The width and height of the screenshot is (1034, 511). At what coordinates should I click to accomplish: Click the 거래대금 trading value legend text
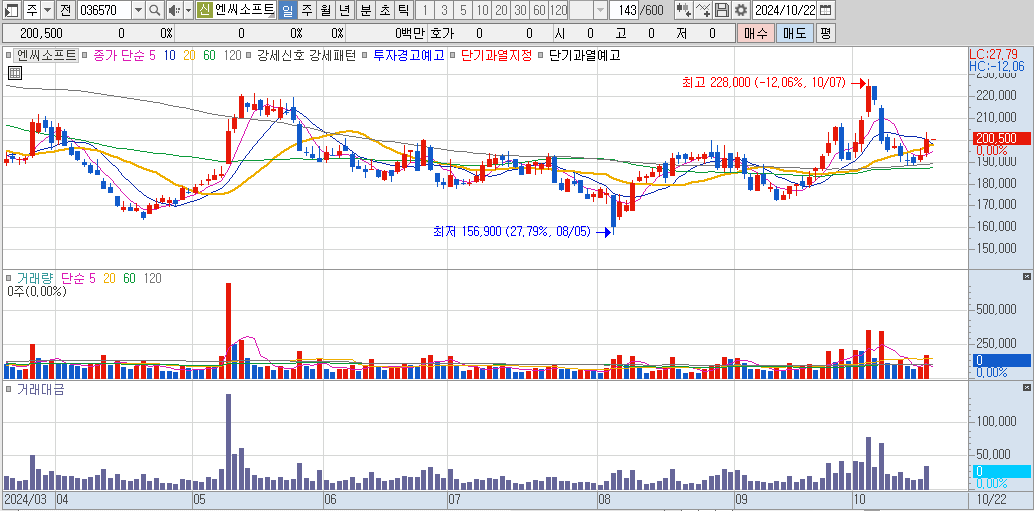41,390
